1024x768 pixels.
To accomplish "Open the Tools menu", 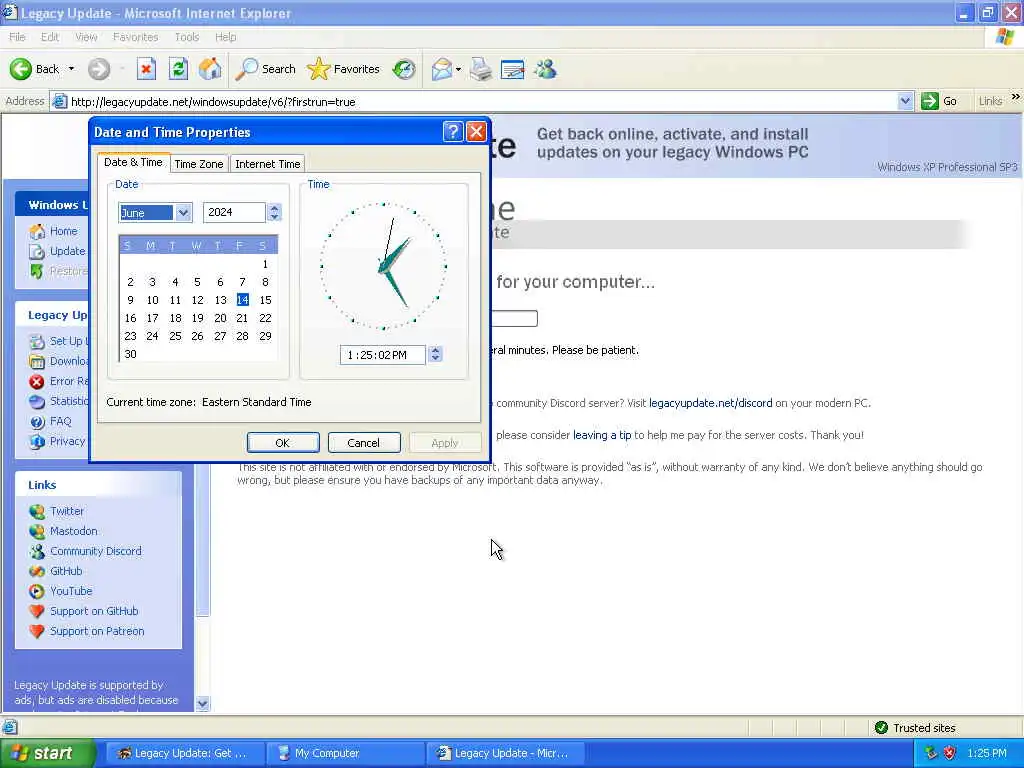I will (187, 37).
